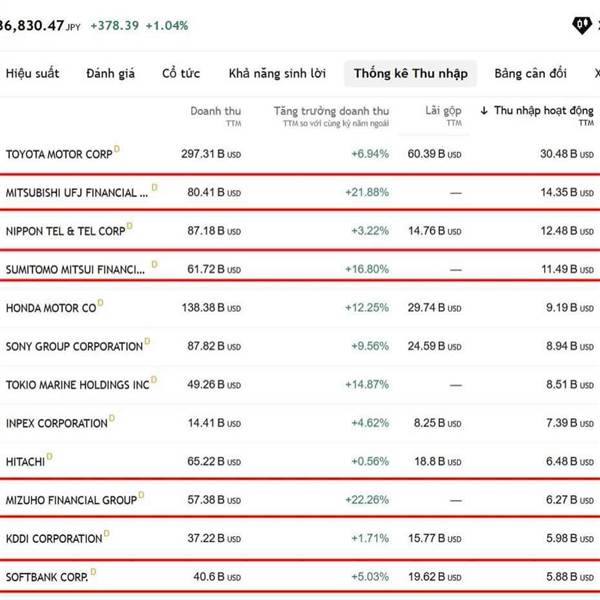Open SOFTBANK CORP. stock link

point(47,577)
